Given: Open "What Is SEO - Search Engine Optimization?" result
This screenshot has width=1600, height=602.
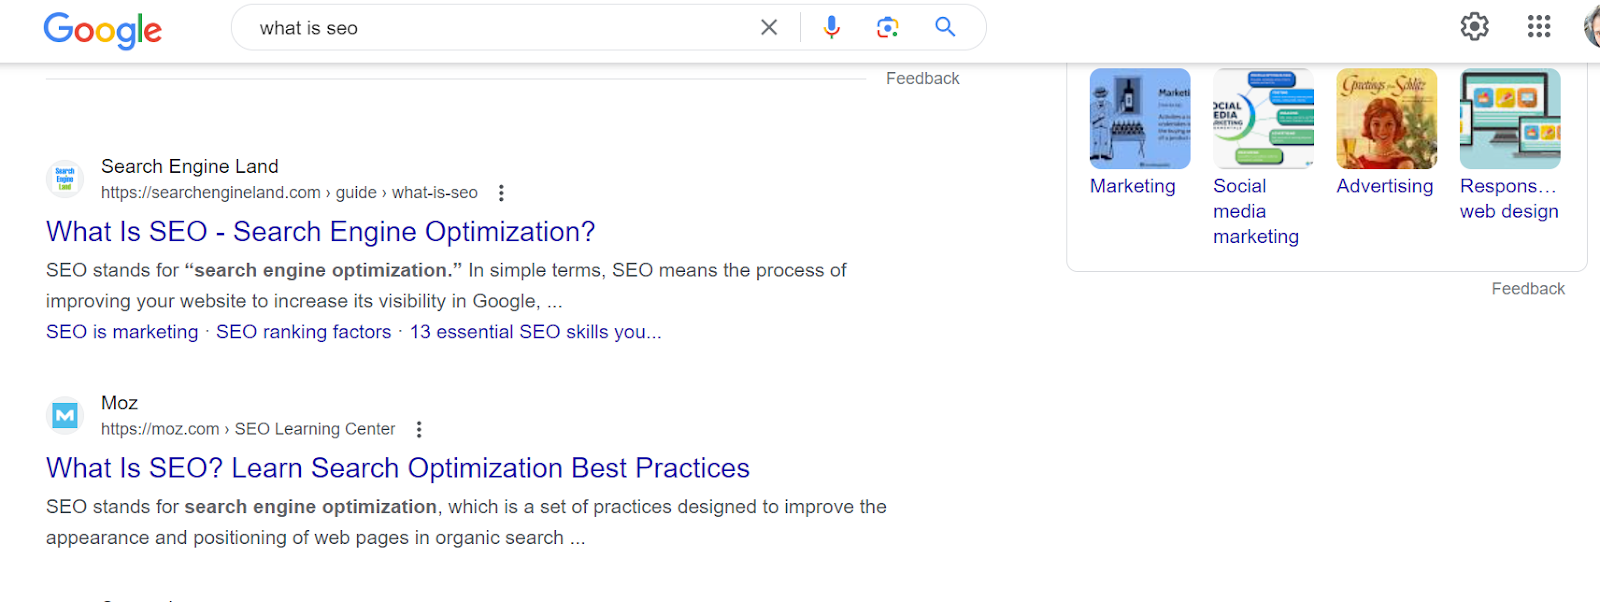Looking at the screenshot, I should tap(320, 232).
